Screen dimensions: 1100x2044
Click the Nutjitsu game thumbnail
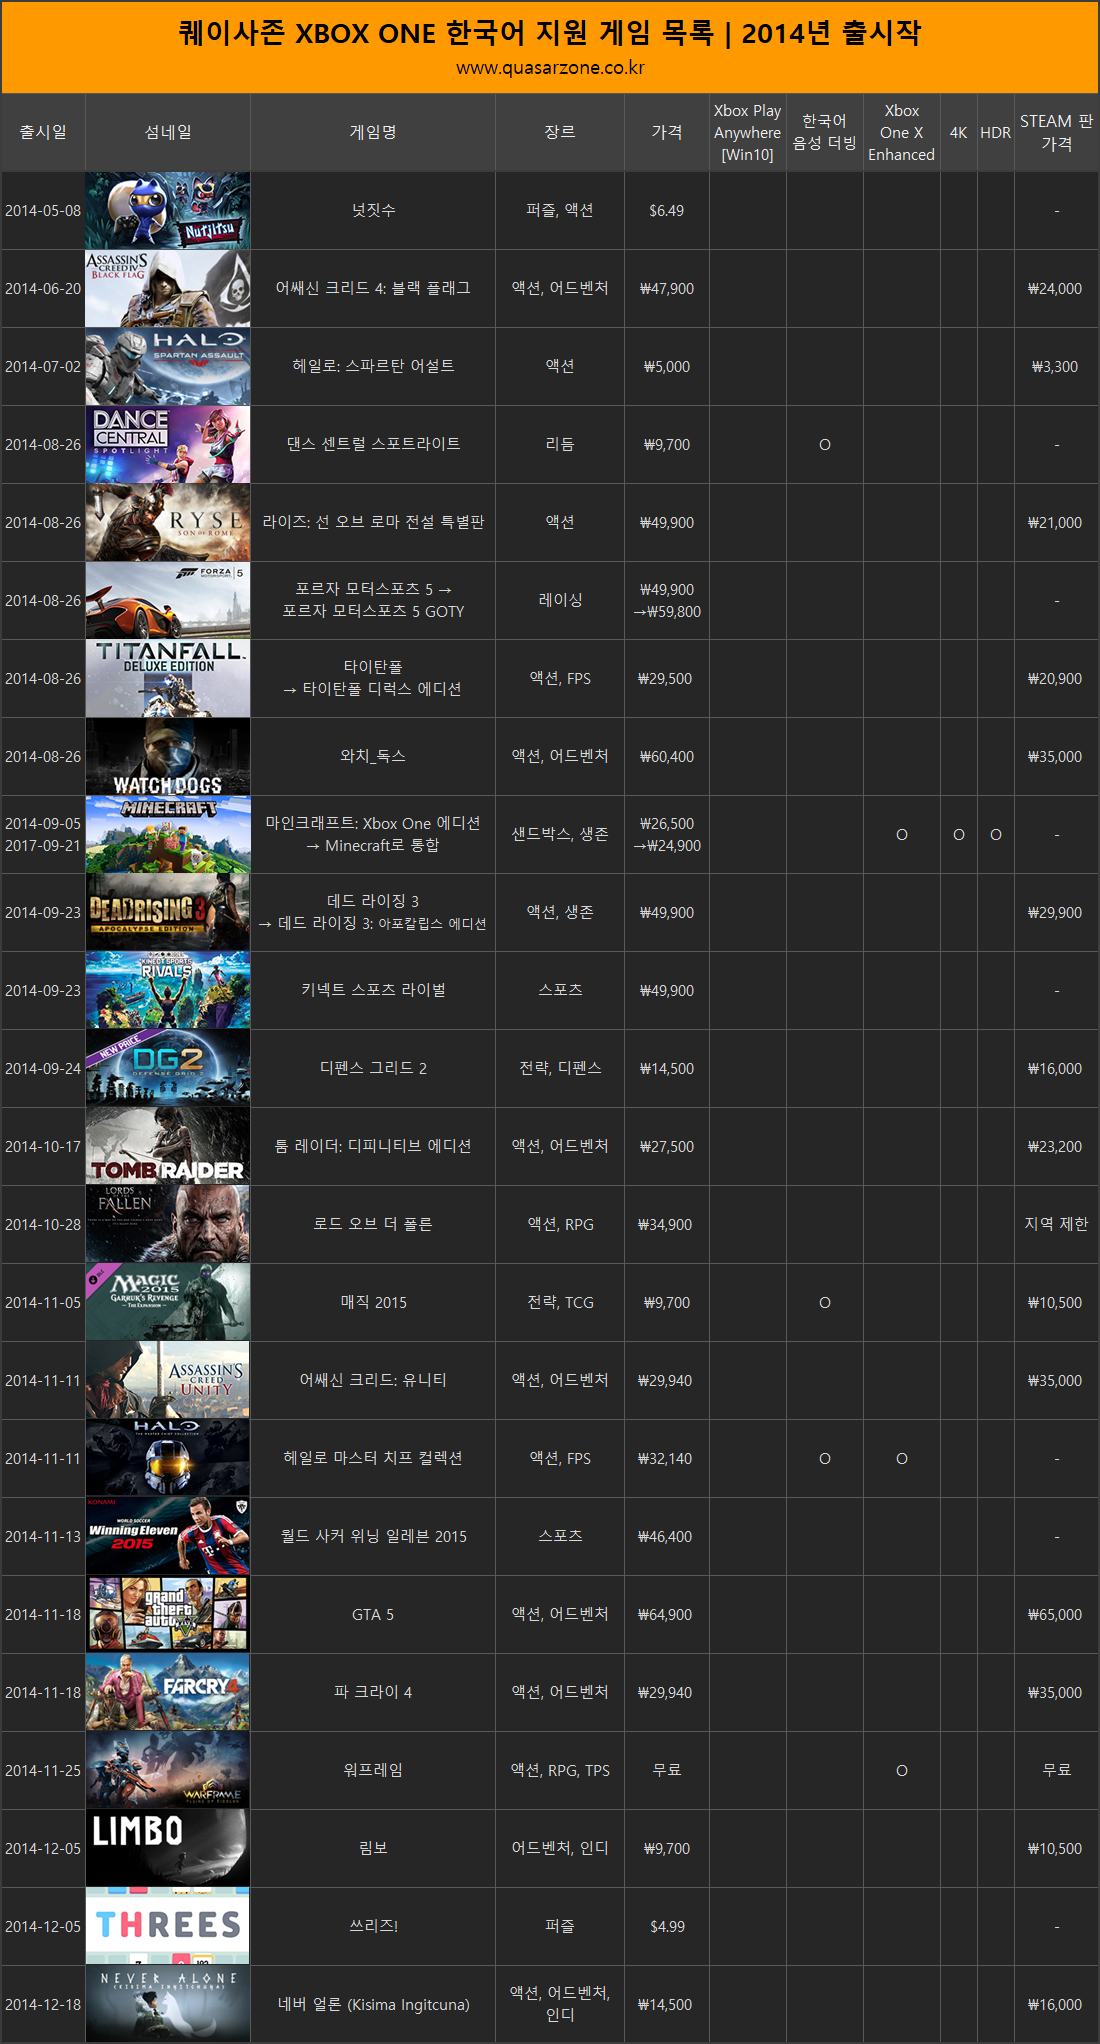(168, 211)
